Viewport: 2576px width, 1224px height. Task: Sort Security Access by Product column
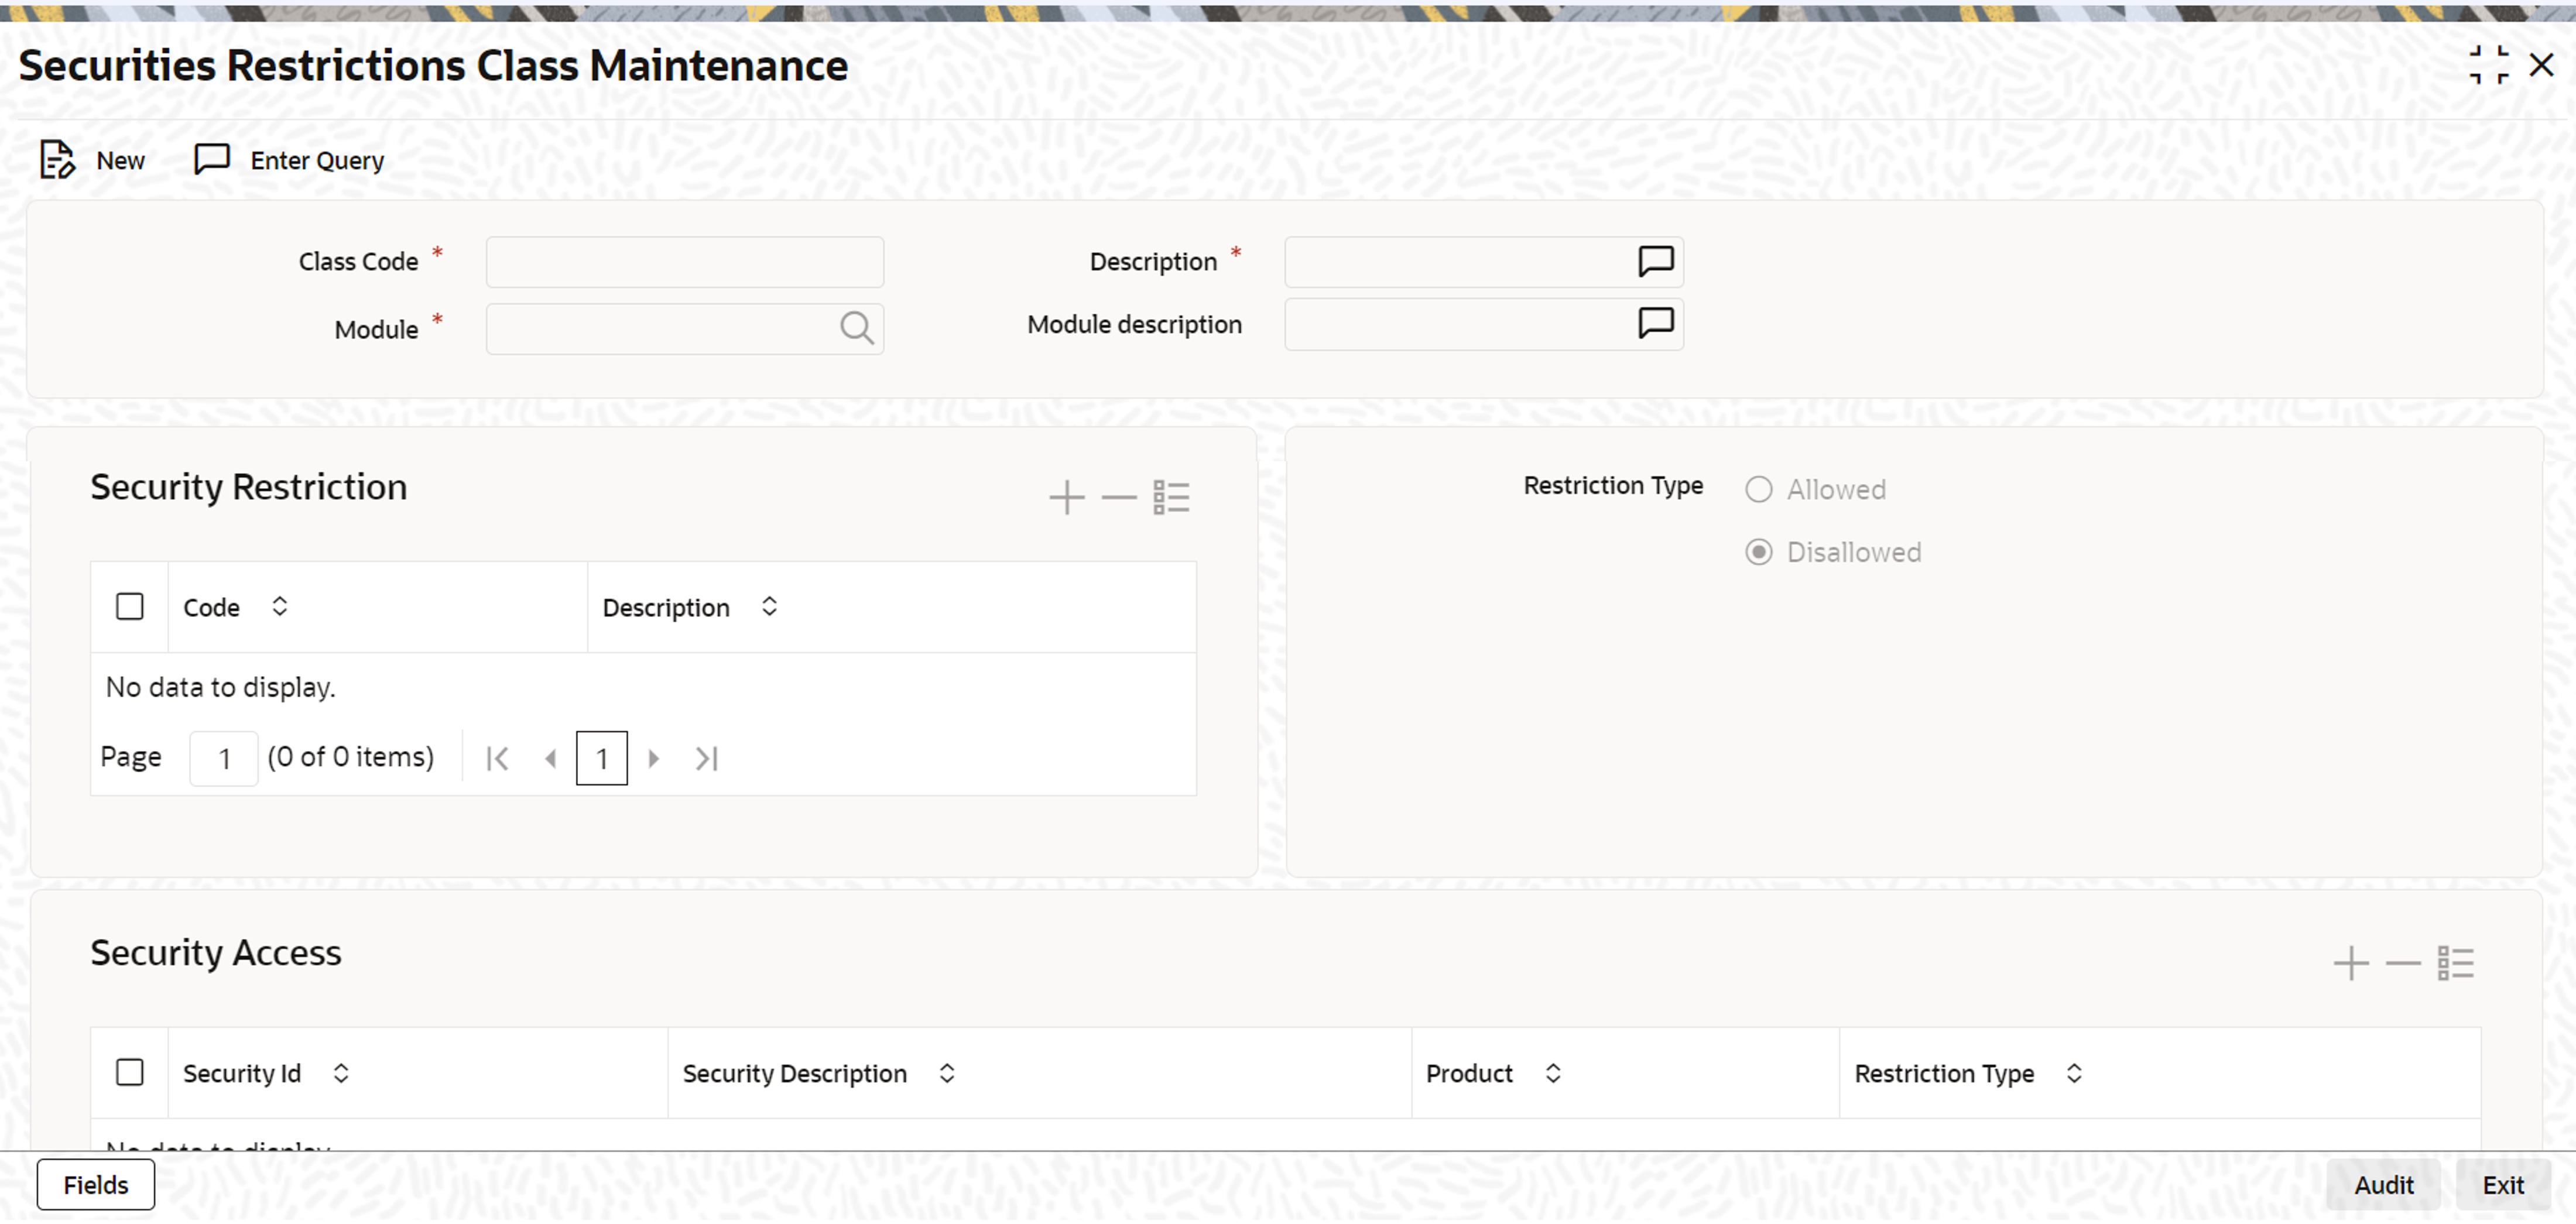tap(1552, 1073)
